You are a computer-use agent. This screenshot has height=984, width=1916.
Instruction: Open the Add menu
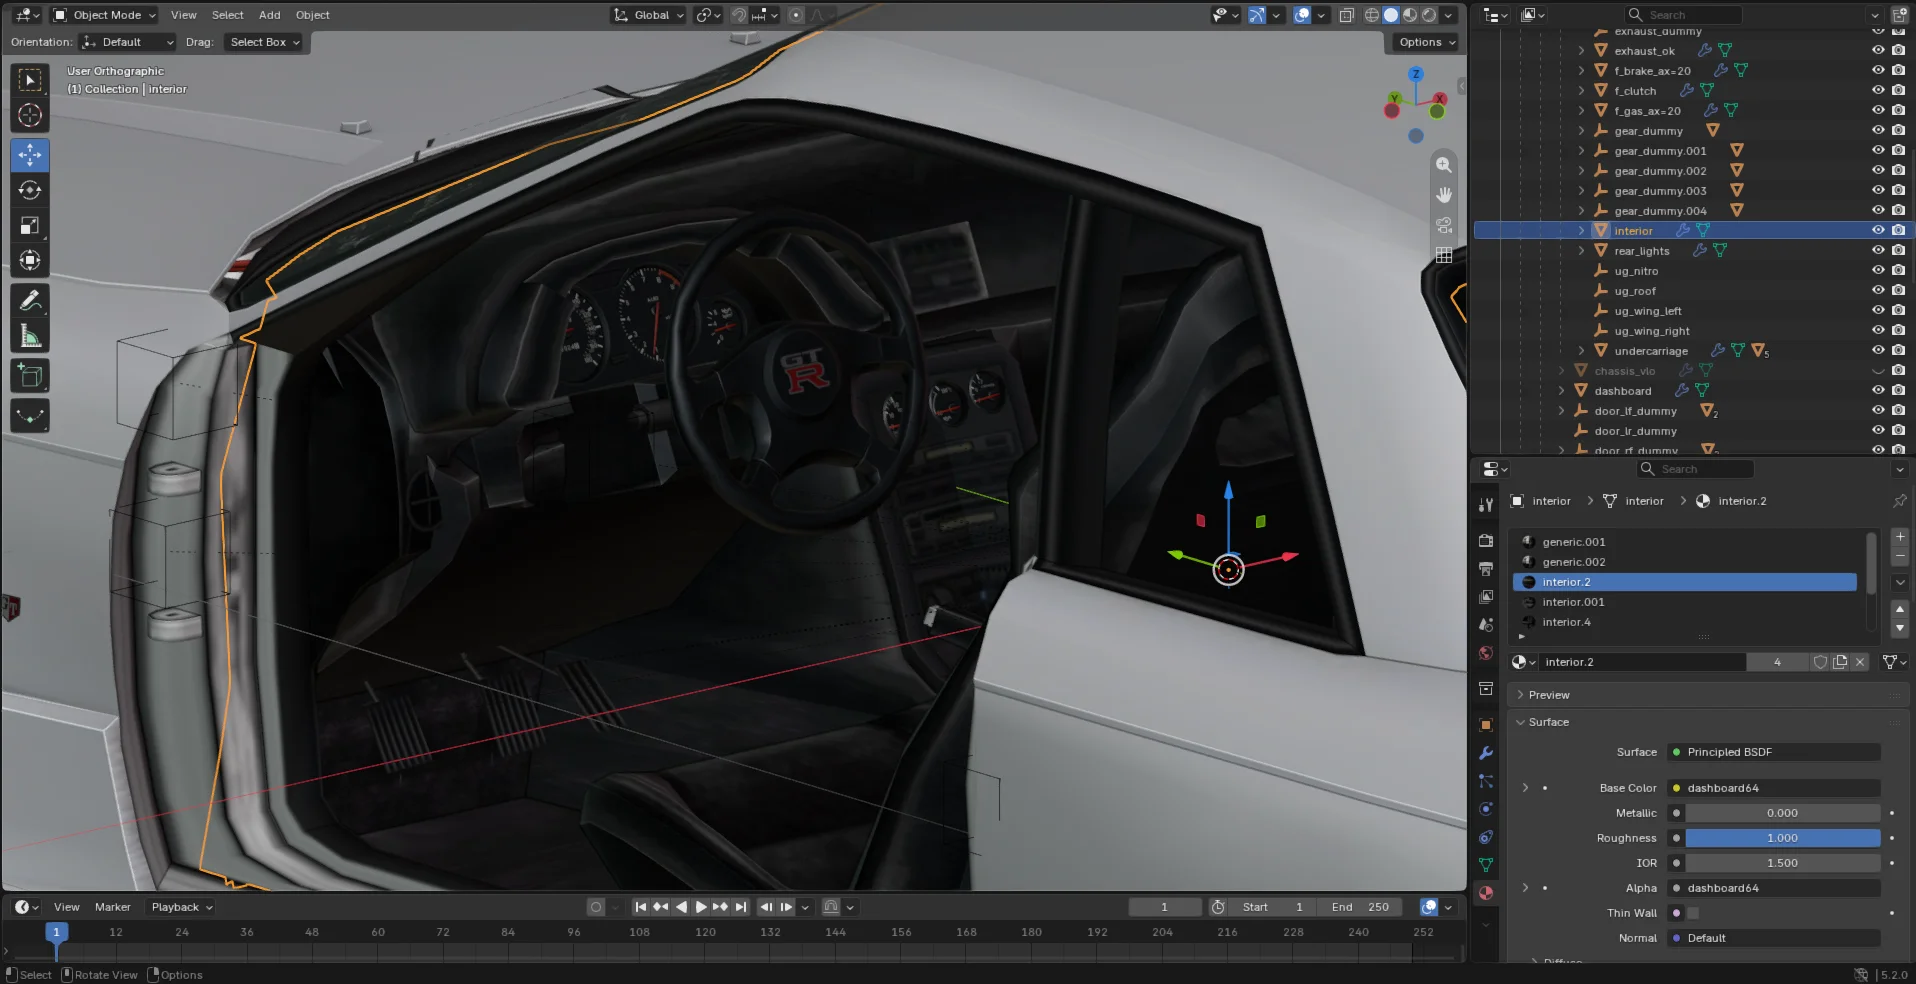click(270, 15)
